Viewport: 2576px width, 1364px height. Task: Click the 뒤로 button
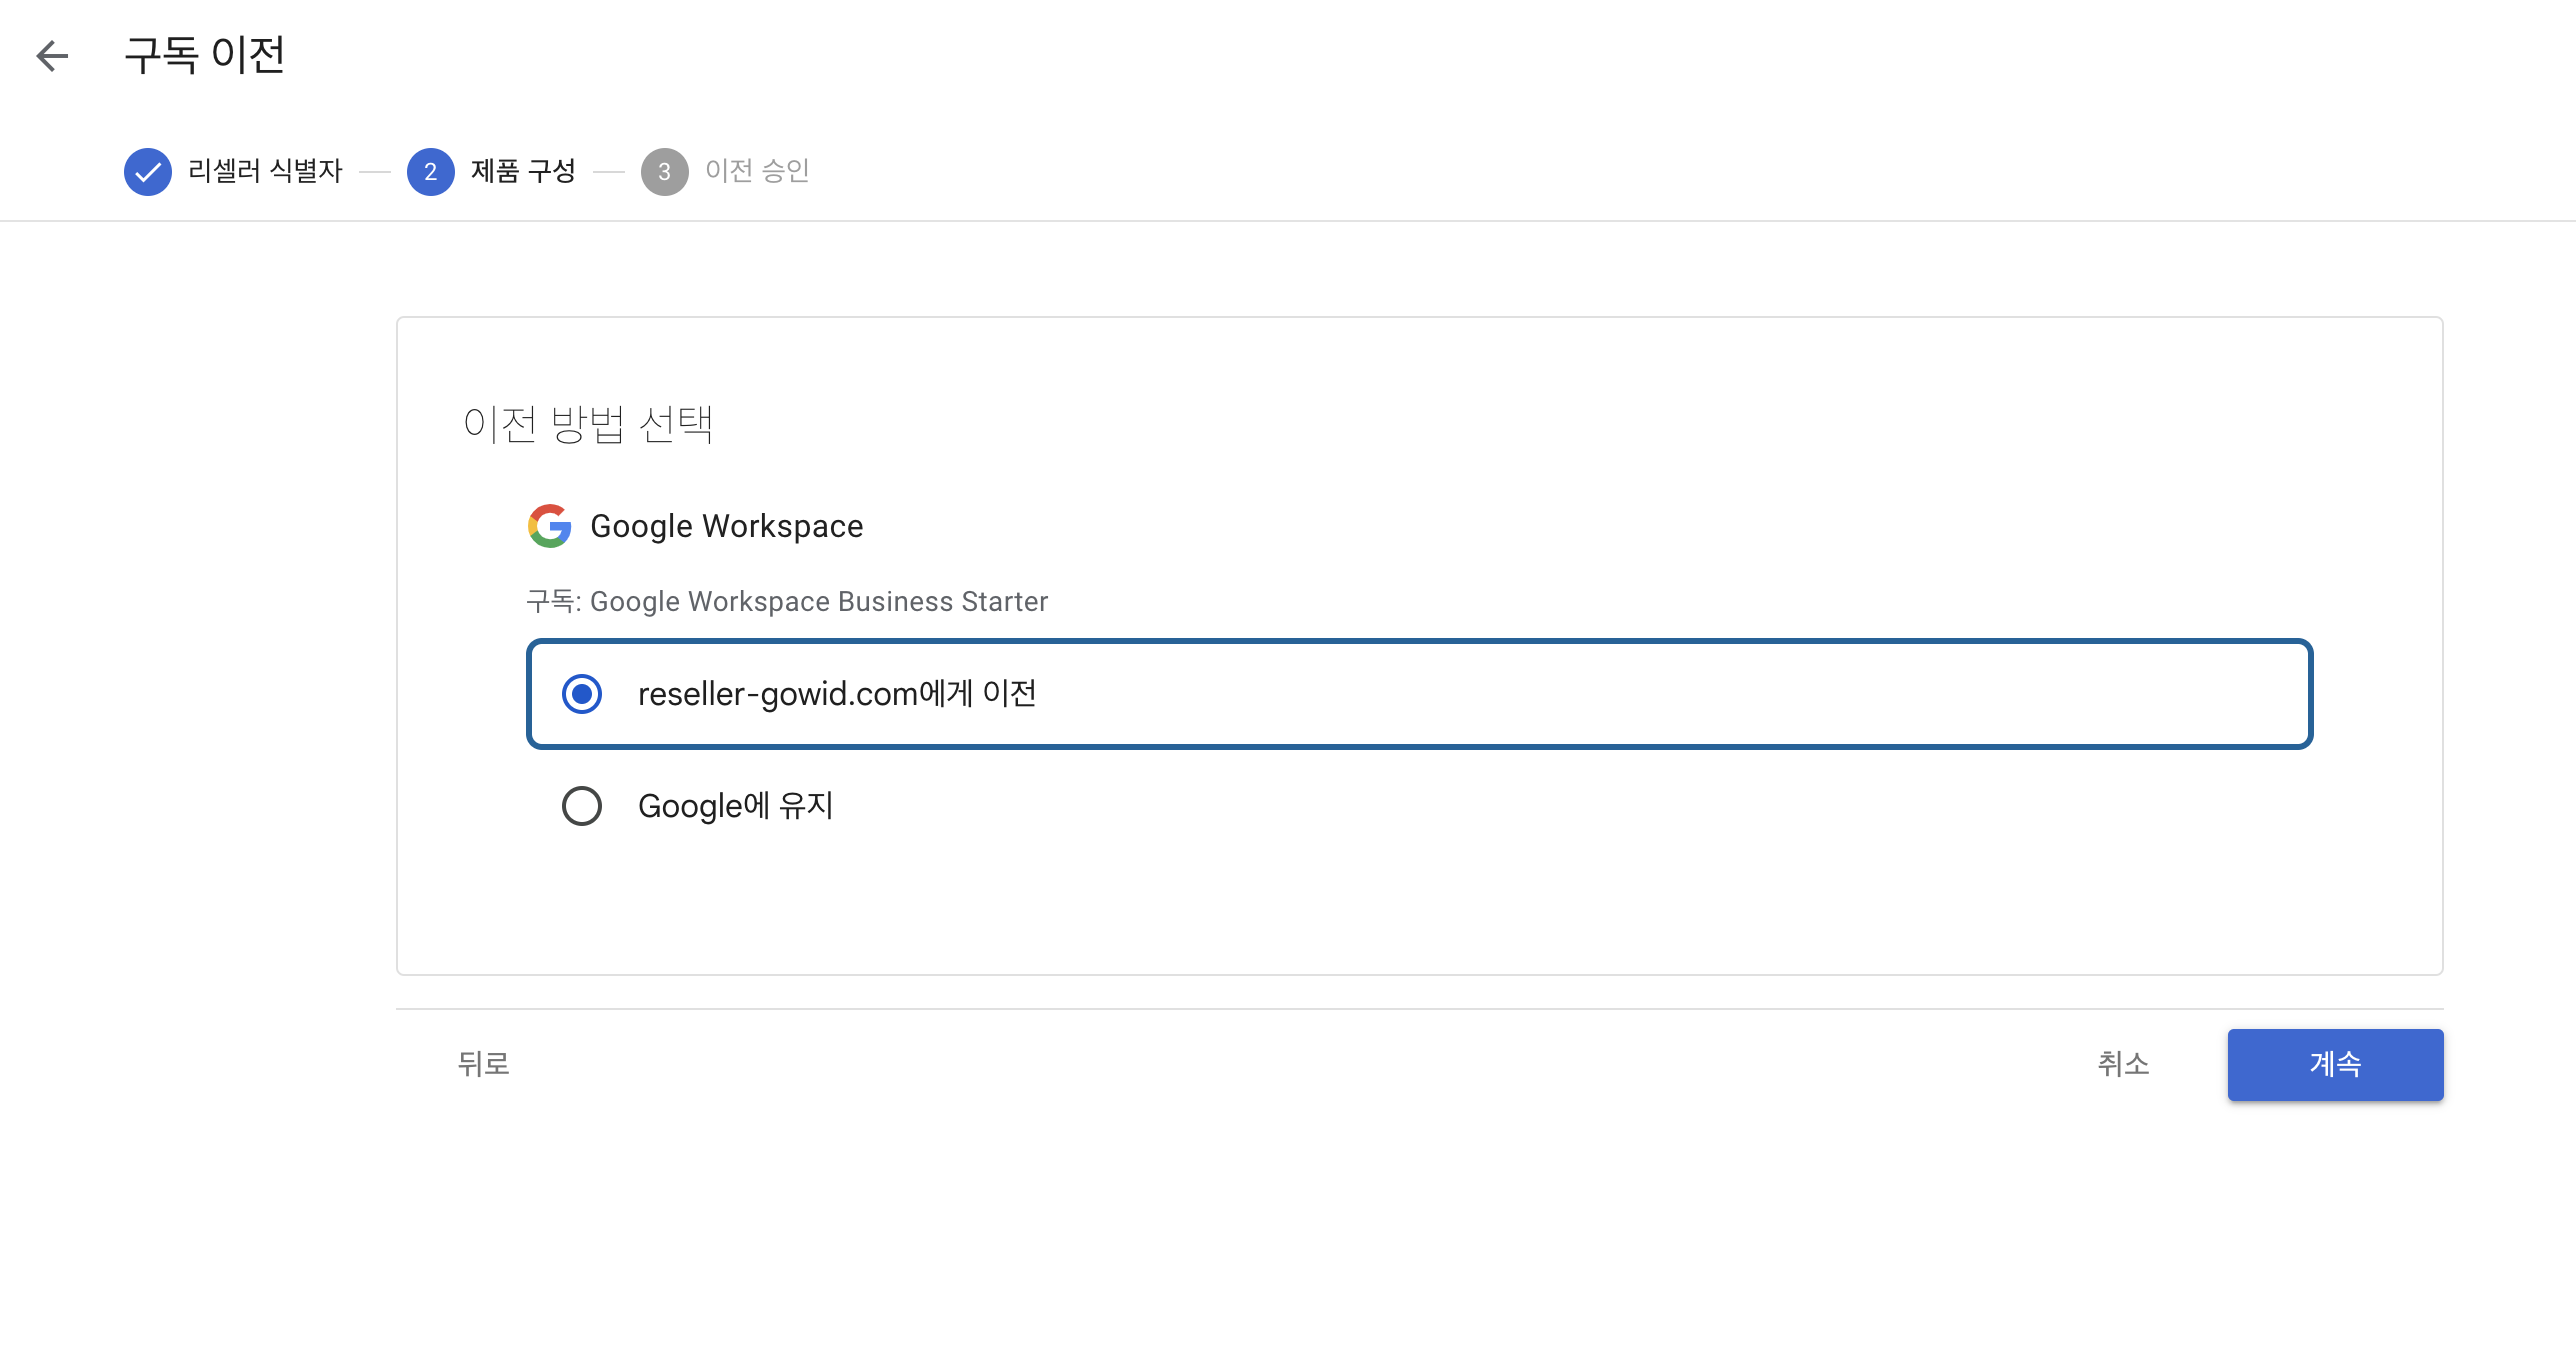tap(484, 1064)
